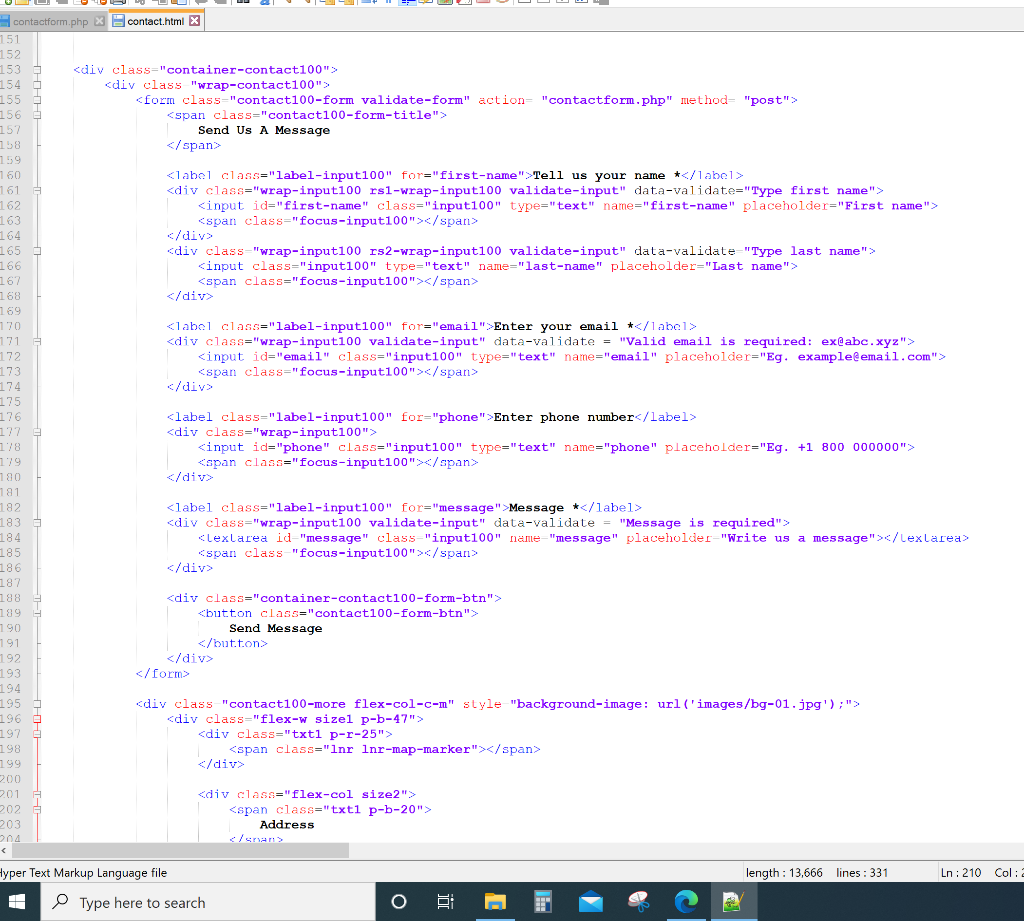This screenshot has height=921, width=1024.
Task: Open Task View on the taskbar
Action: [445, 902]
